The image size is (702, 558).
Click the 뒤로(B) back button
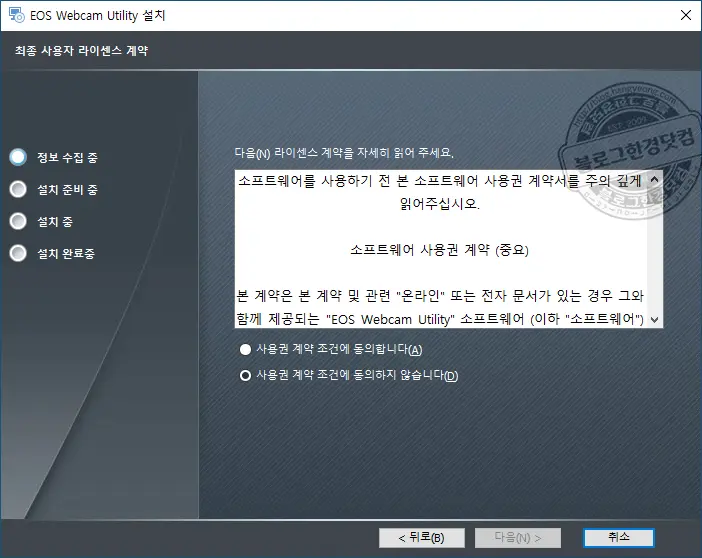coord(421,537)
